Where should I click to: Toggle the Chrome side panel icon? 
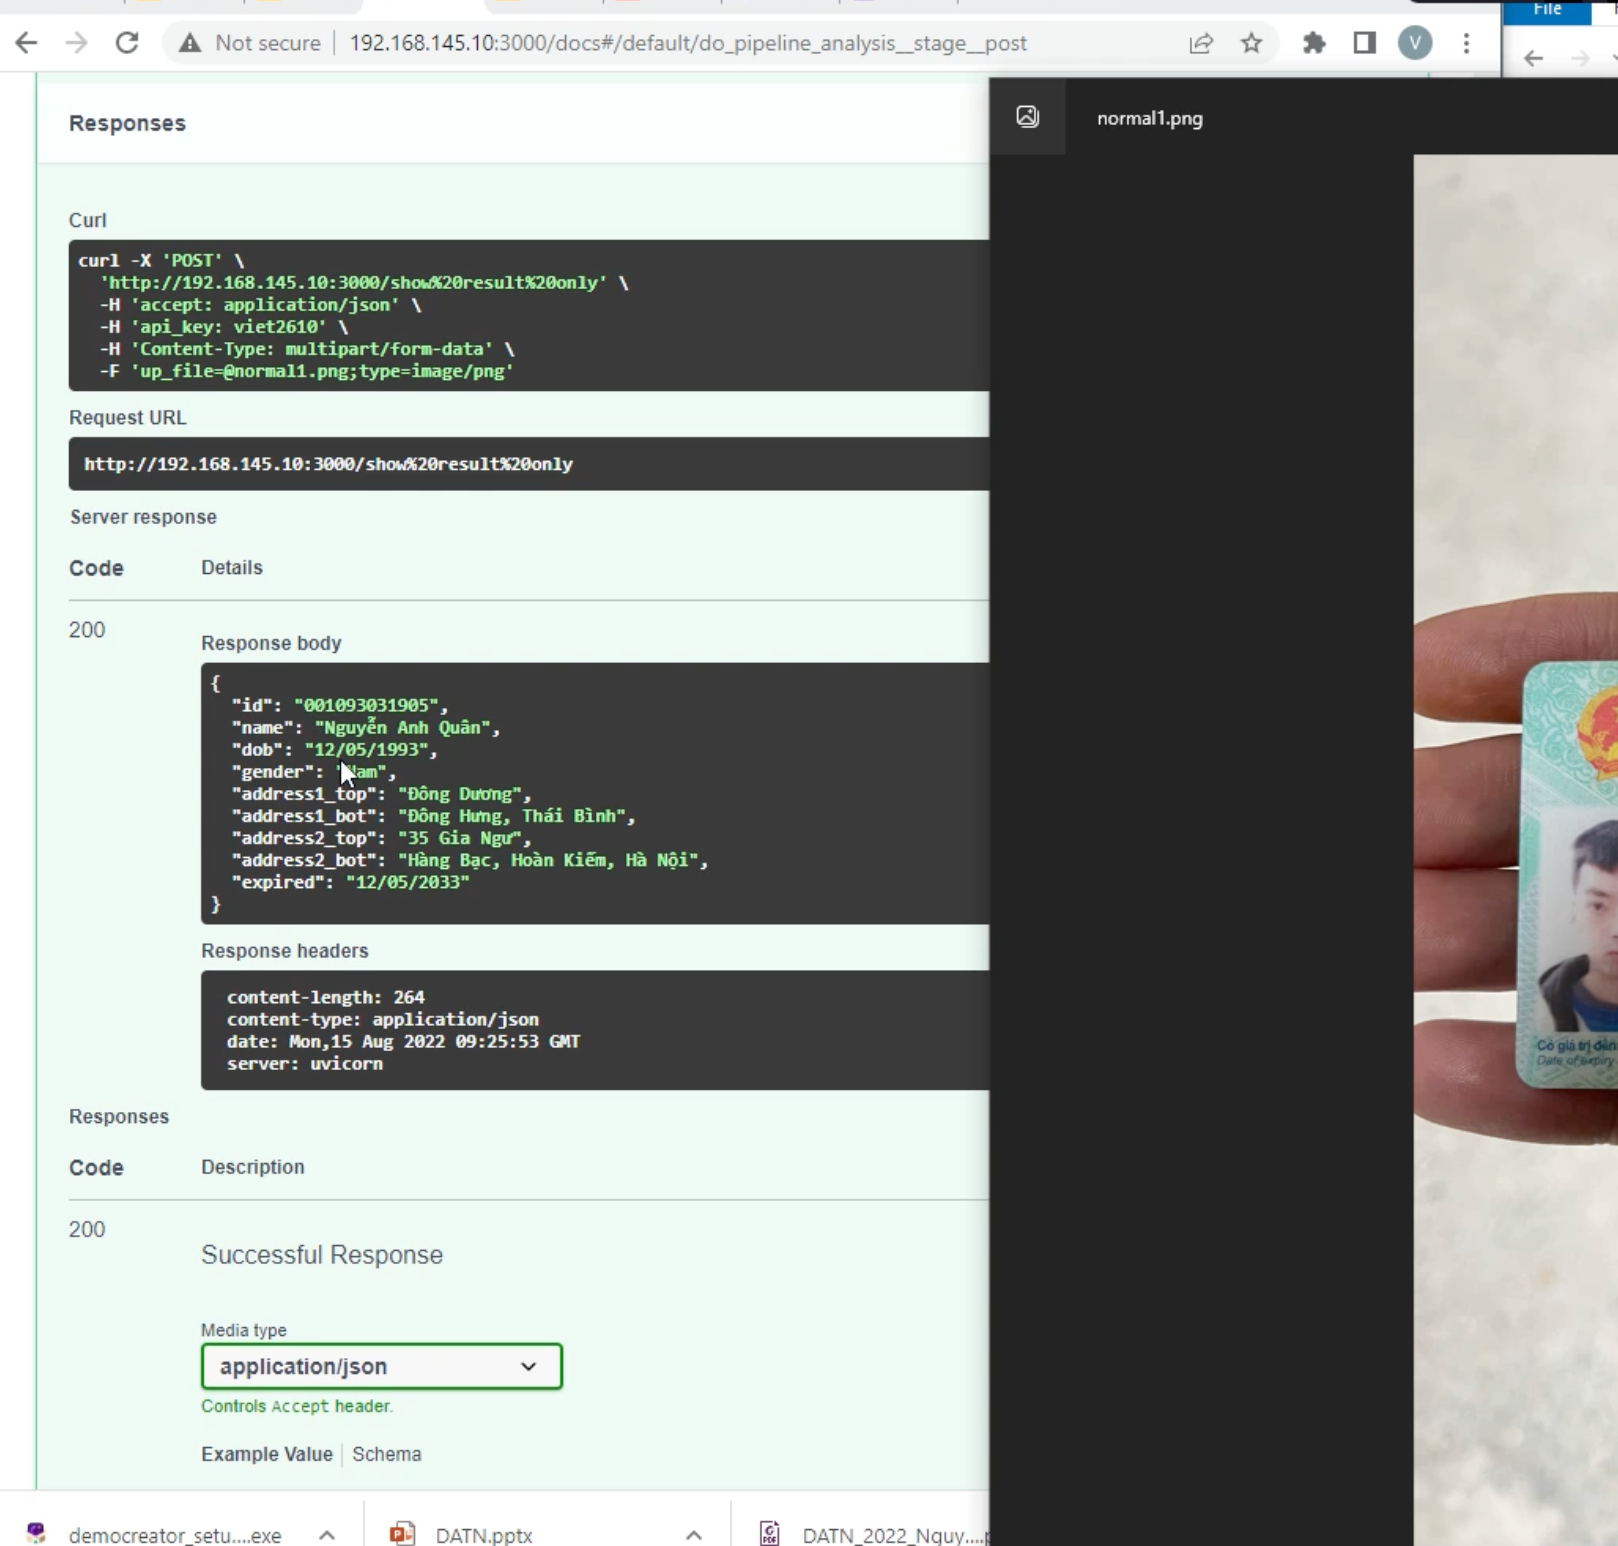1364,43
